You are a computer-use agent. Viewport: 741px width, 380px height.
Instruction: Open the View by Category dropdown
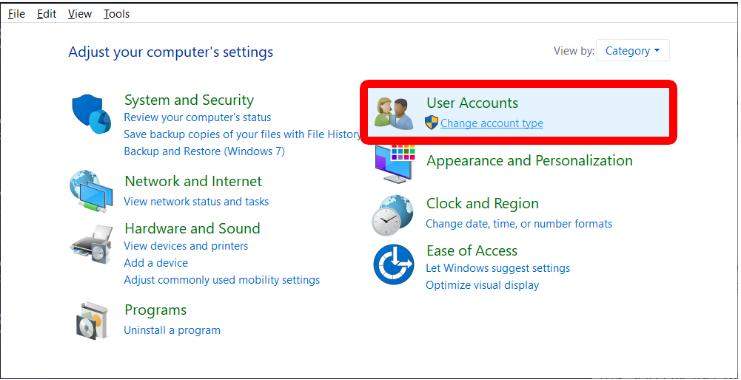coord(633,51)
